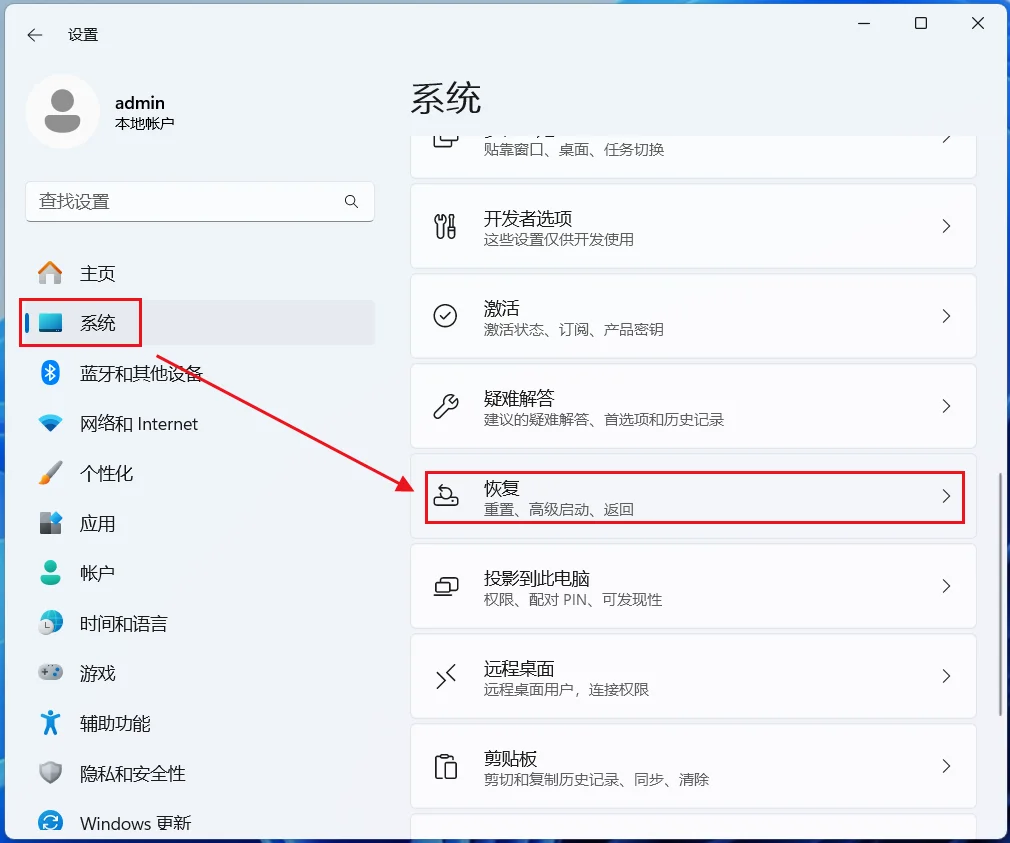Expand the 远程桌面 row chevron
This screenshot has width=1010, height=843.
(946, 676)
